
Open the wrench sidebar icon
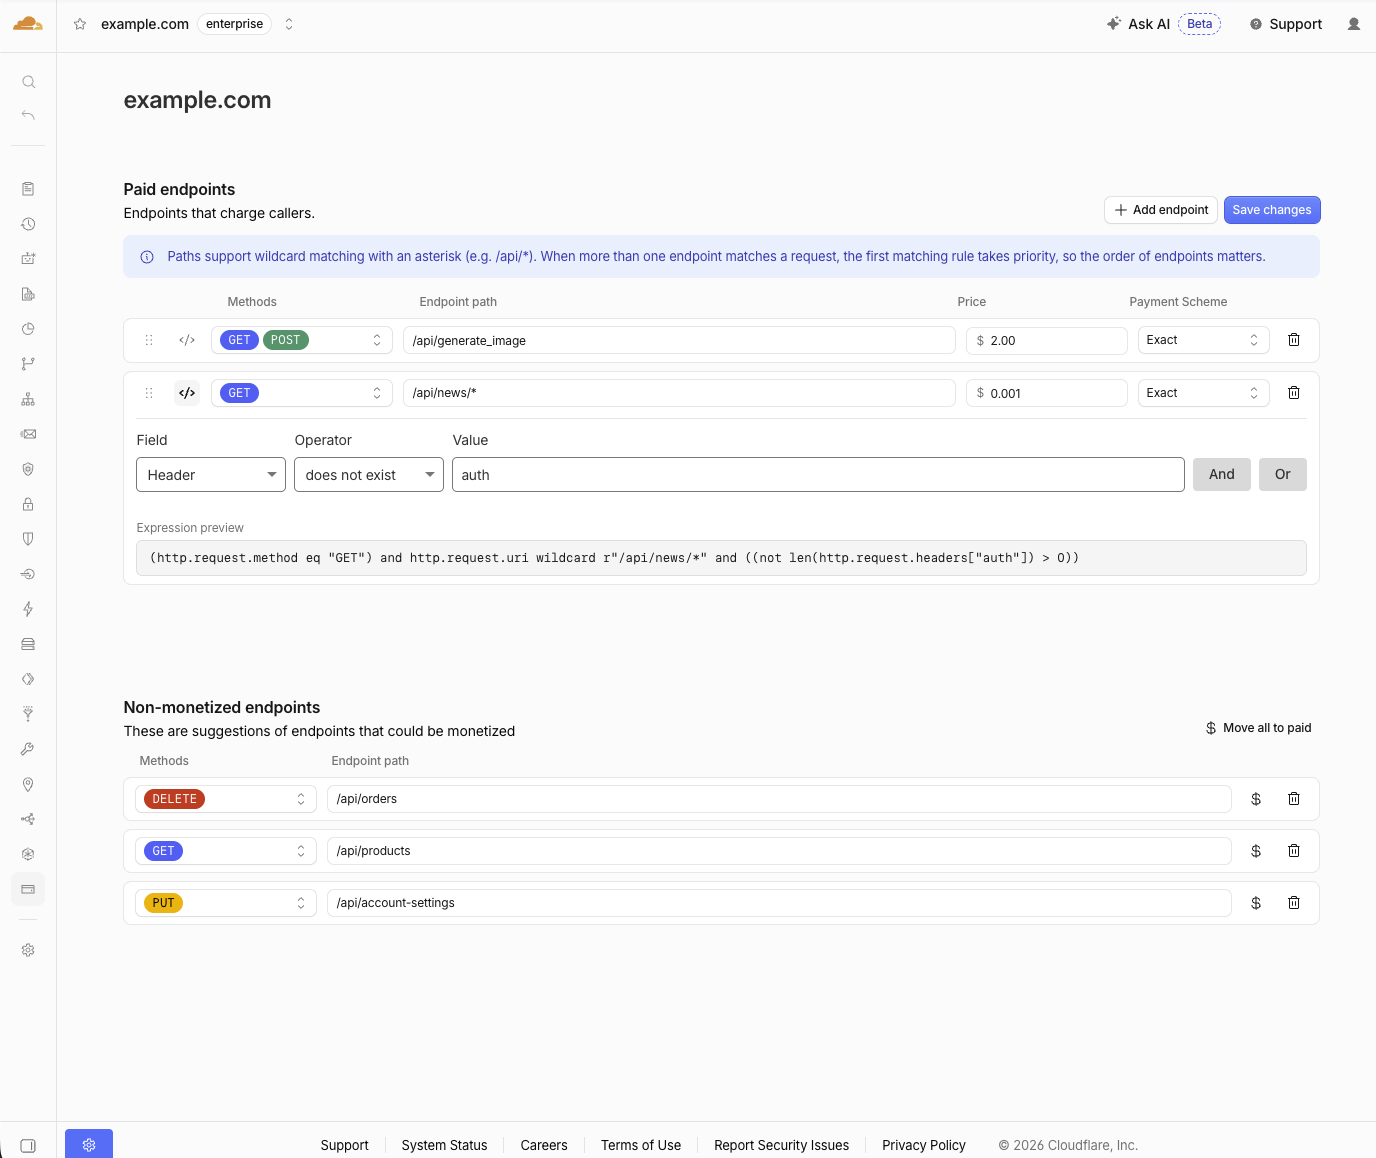tap(28, 749)
